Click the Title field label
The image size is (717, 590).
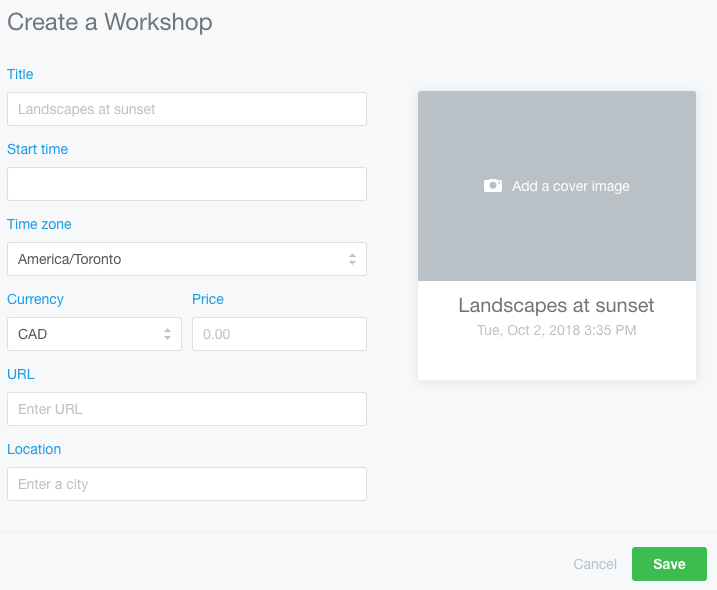coord(20,74)
